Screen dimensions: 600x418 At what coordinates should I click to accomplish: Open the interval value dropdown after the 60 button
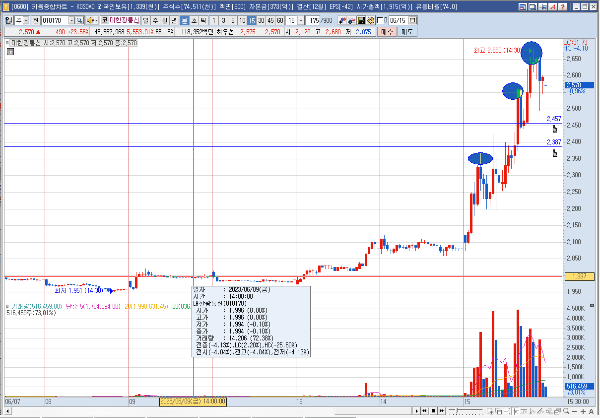[x=301, y=20]
